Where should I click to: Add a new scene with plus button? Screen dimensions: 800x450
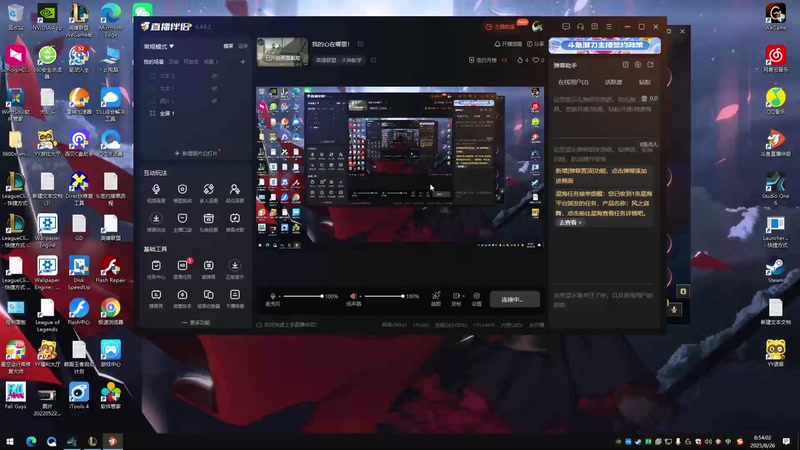tap(243, 62)
